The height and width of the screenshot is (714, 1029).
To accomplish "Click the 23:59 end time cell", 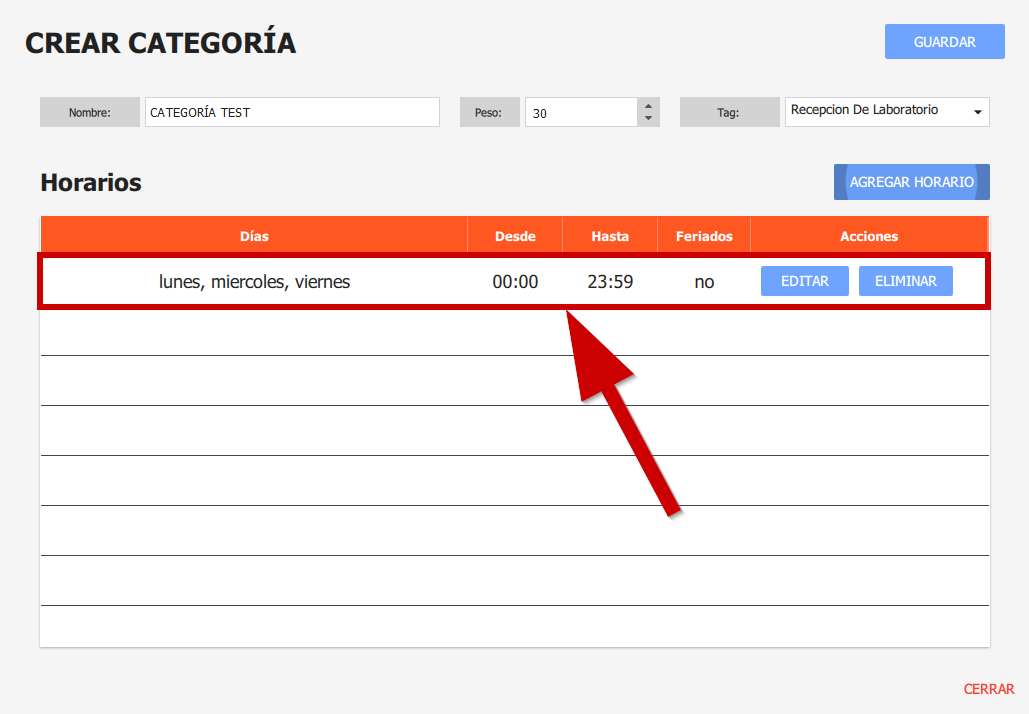I will [610, 282].
